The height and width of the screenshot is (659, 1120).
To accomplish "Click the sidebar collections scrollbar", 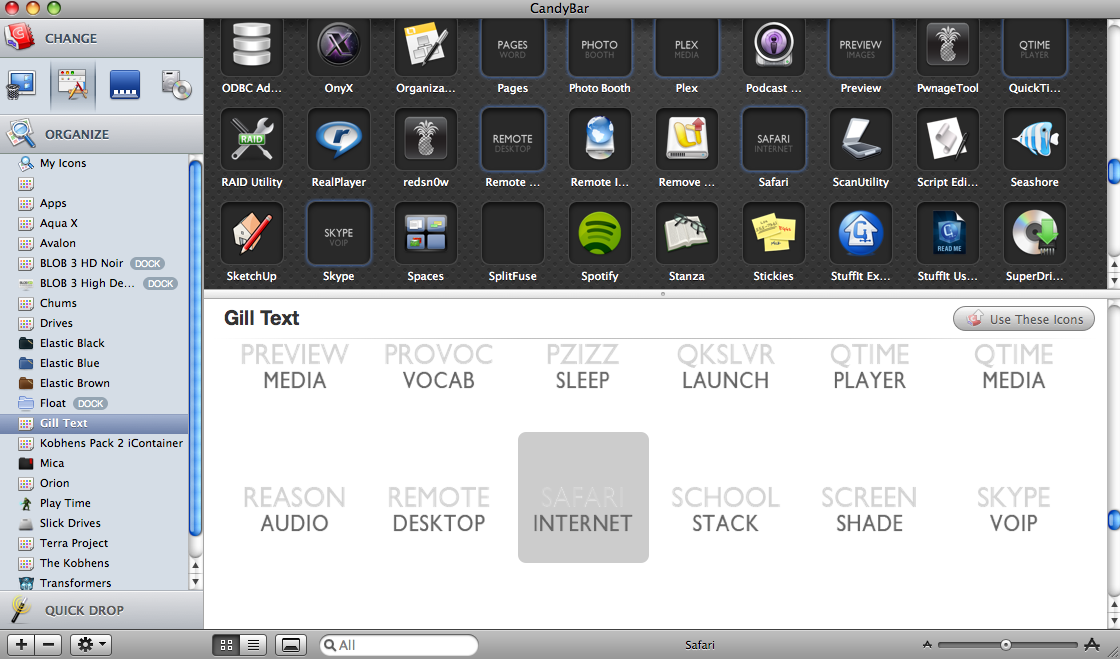I will click(x=195, y=348).
